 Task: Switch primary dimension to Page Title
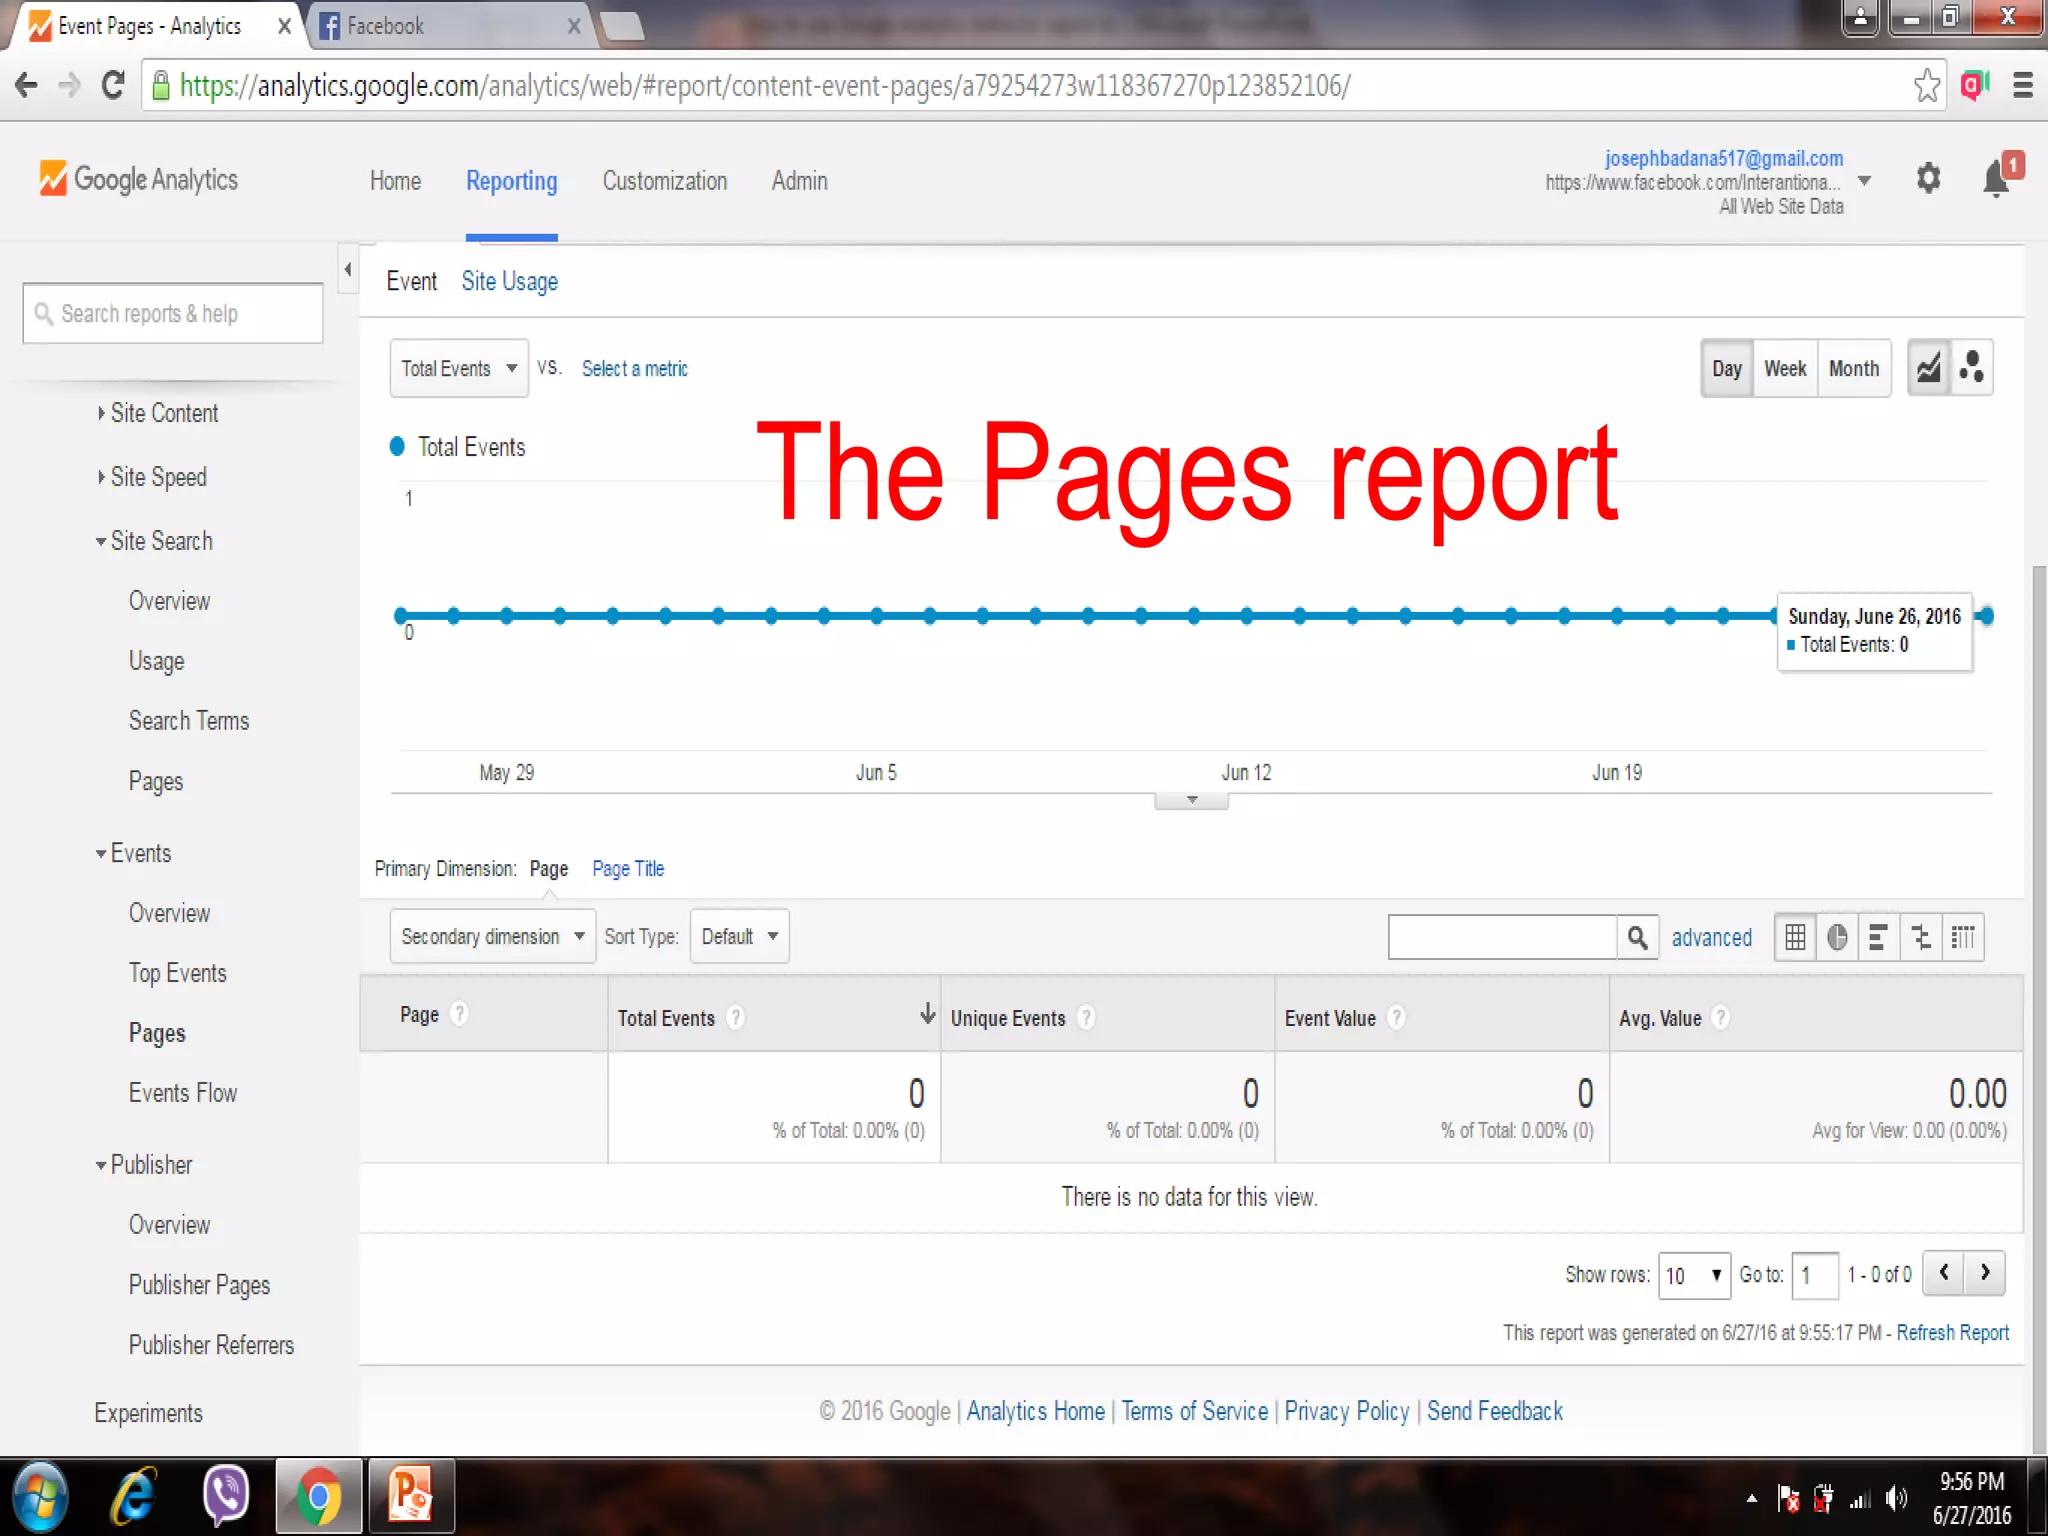(628, 868)
